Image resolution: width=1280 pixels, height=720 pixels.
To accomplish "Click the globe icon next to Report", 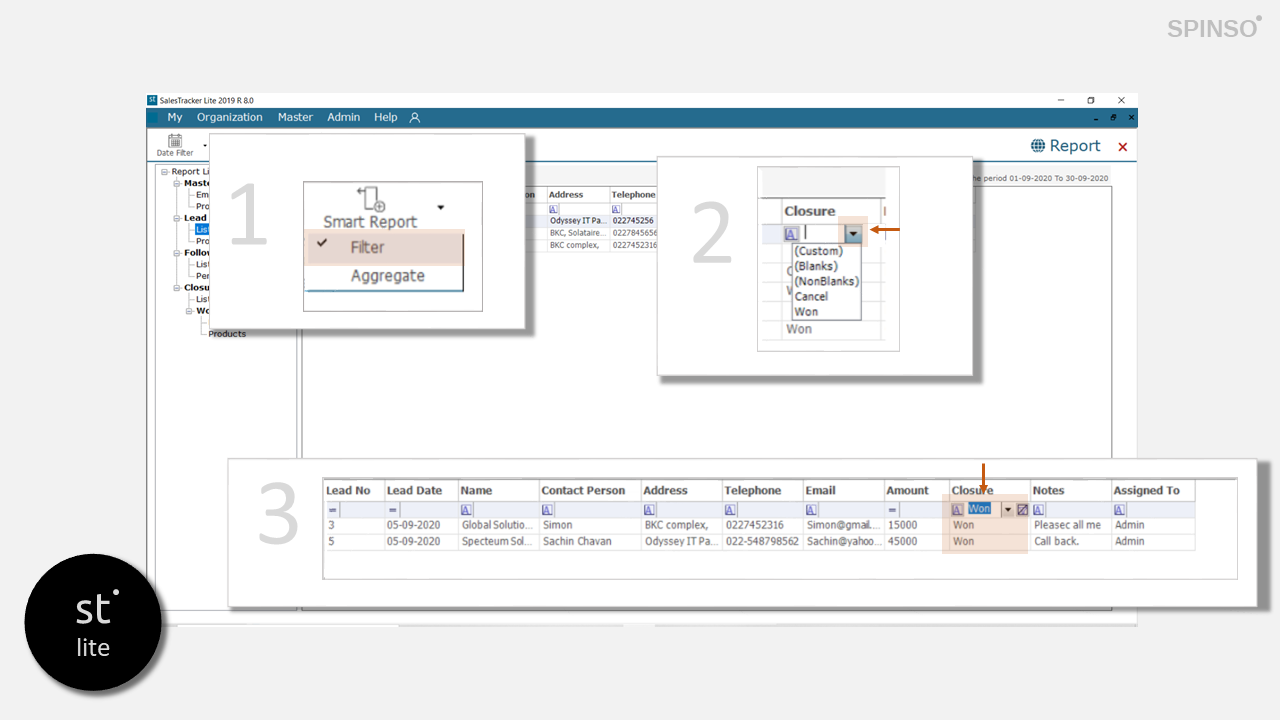I will click(1038, 146).
